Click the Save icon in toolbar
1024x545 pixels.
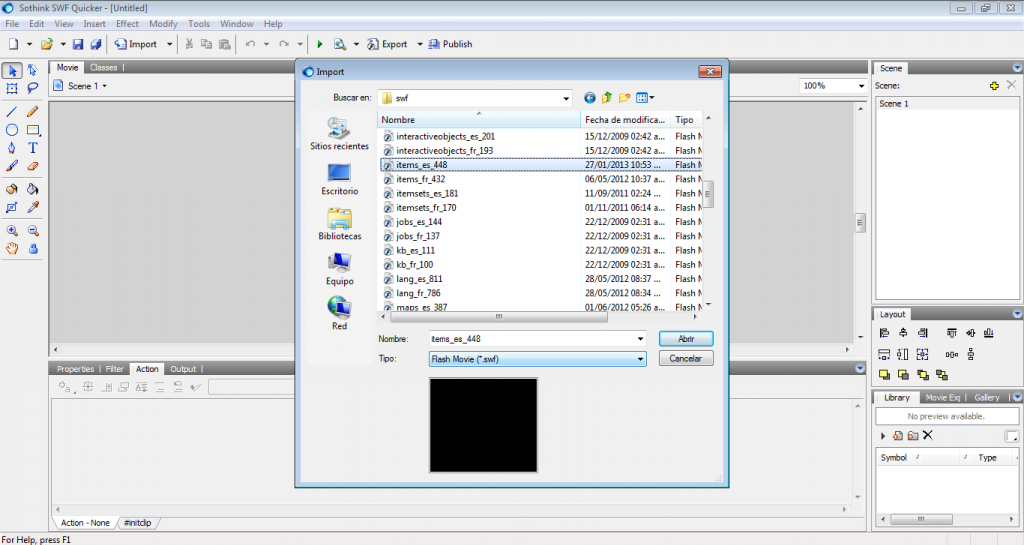coord(78,44)
